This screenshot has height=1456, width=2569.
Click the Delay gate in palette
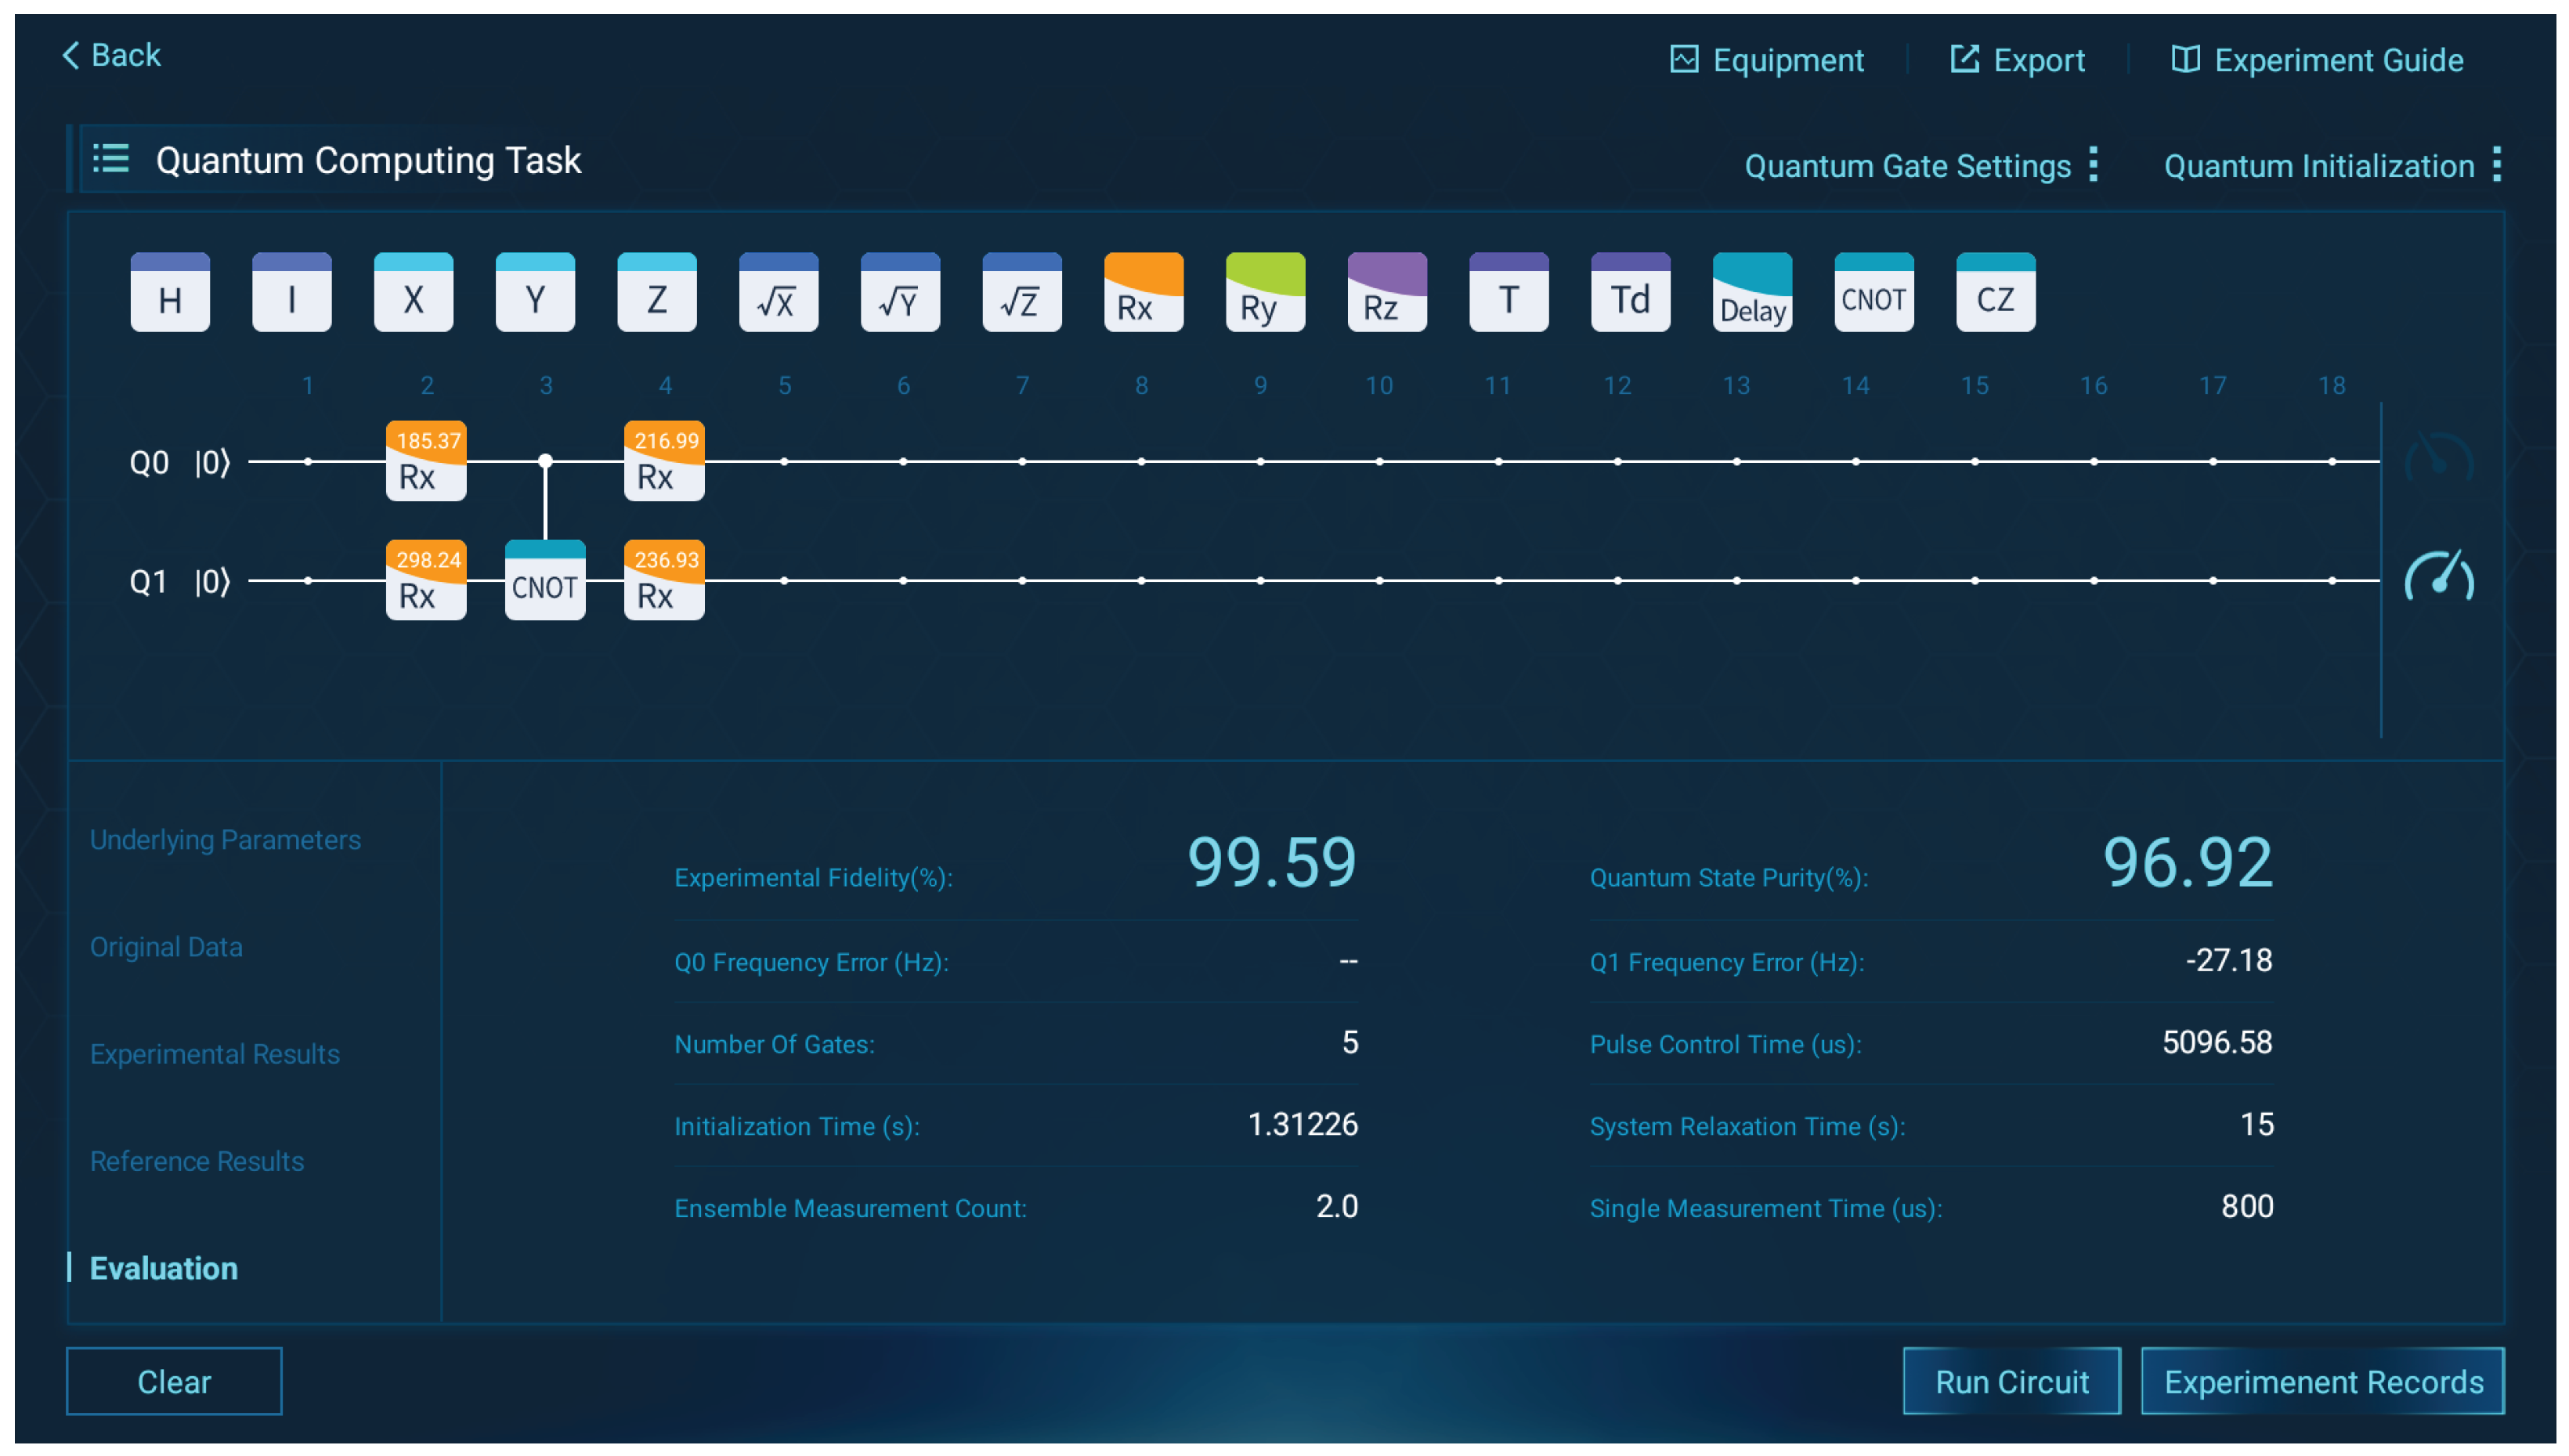[1752, 292]
